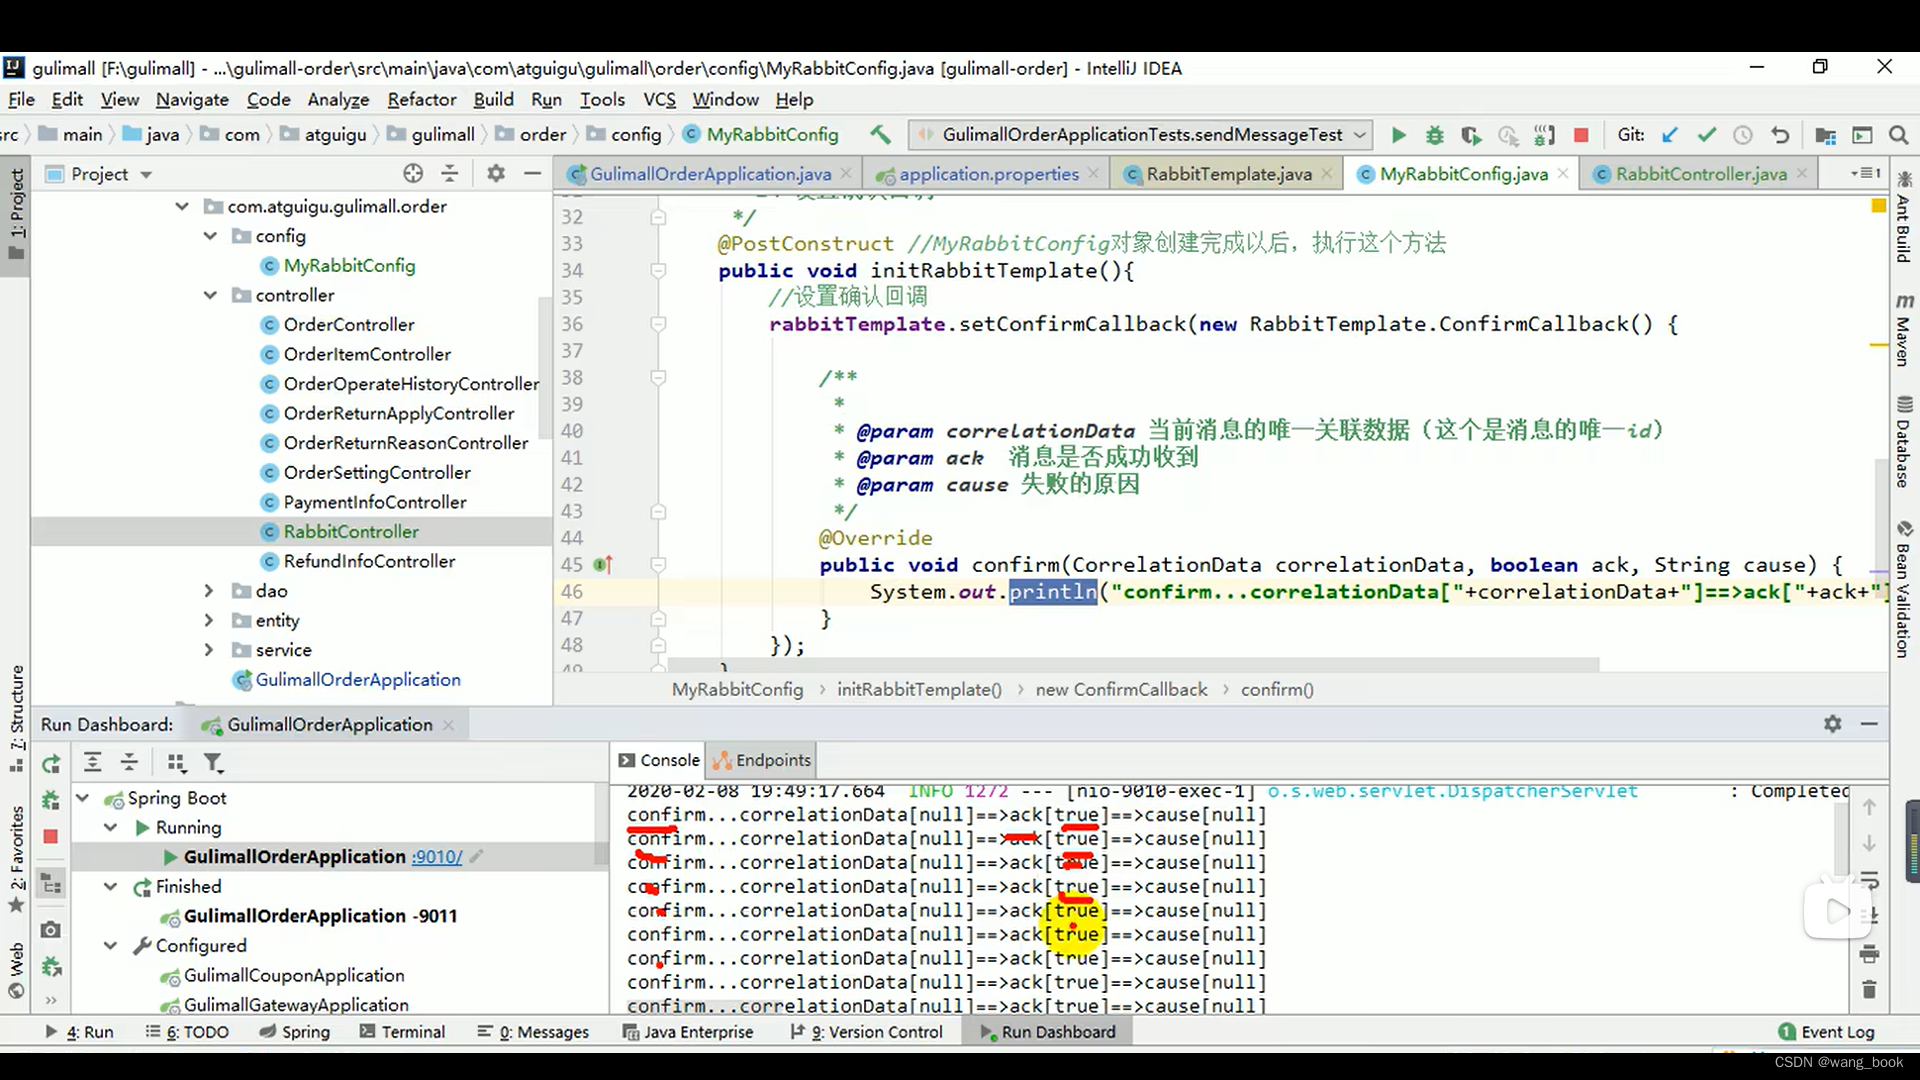Fold method at line 34 gutter
Viewport: 1920px width, 1080px height.
(658, 271)
